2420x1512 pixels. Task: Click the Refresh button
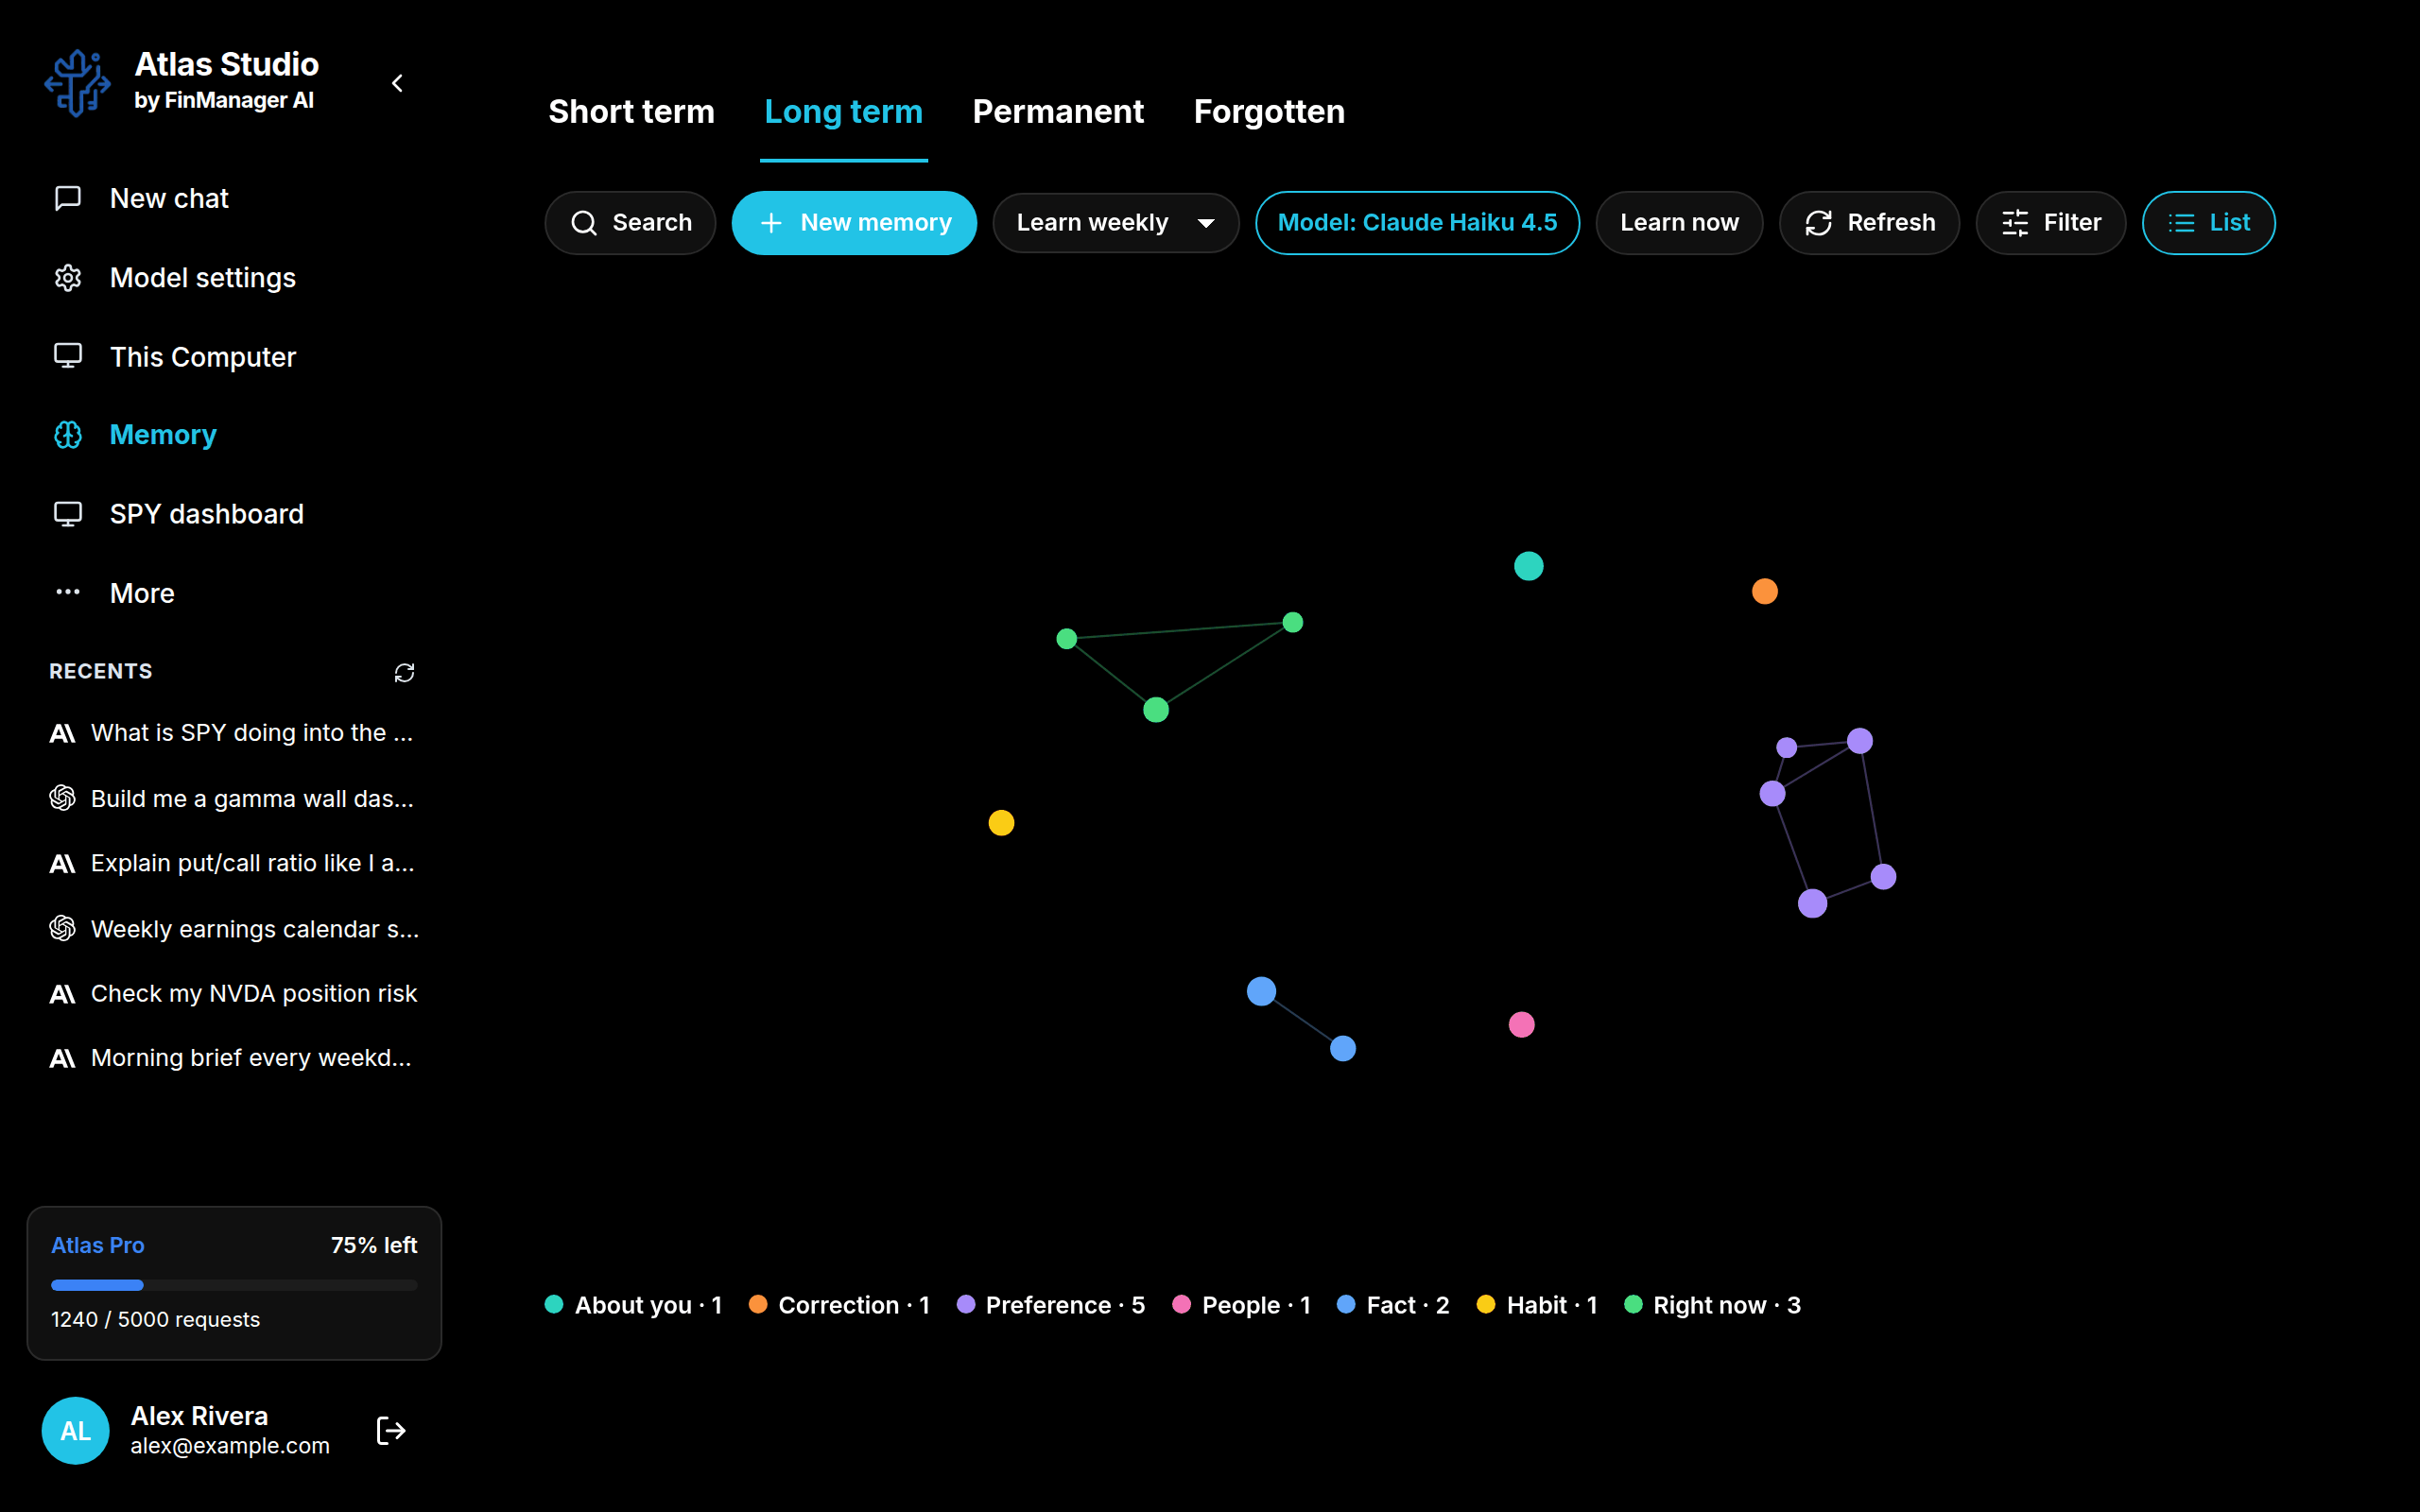[1869, 222]
